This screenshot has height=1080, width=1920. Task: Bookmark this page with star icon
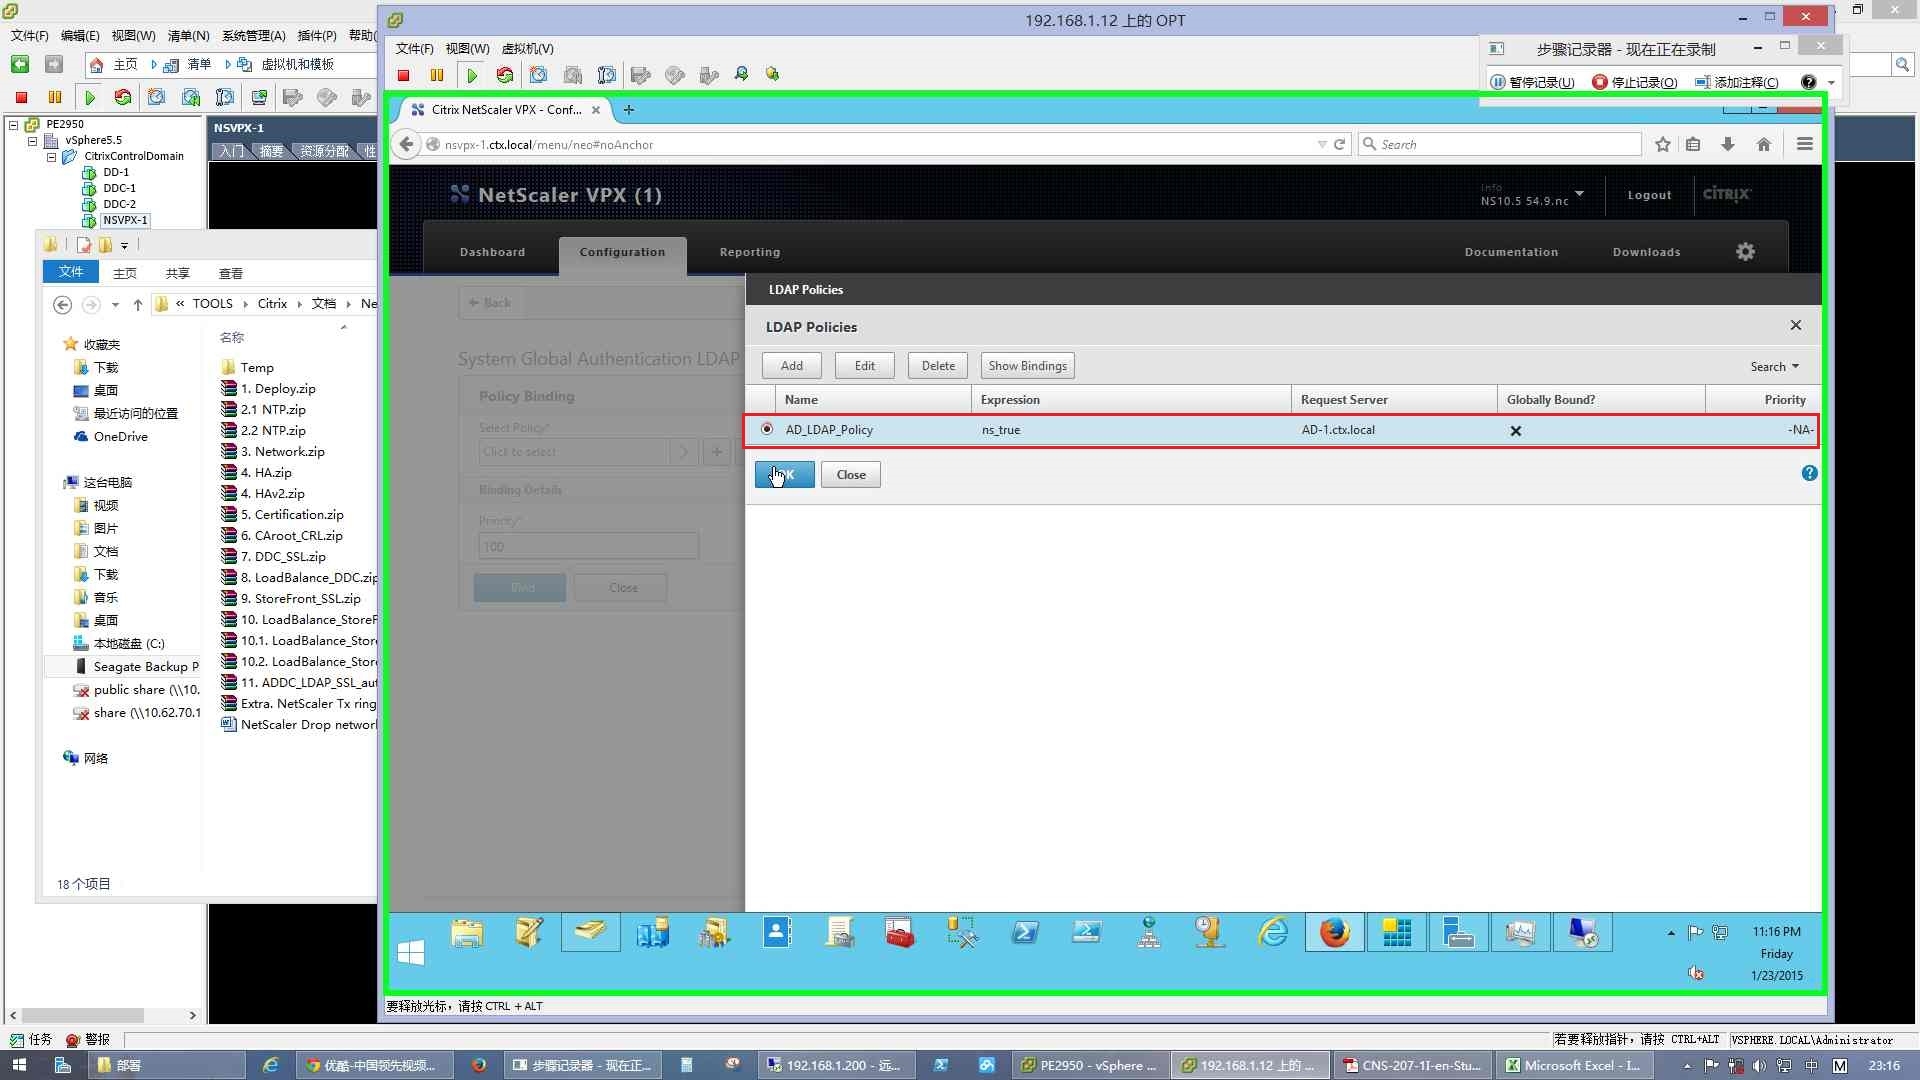1662,144
